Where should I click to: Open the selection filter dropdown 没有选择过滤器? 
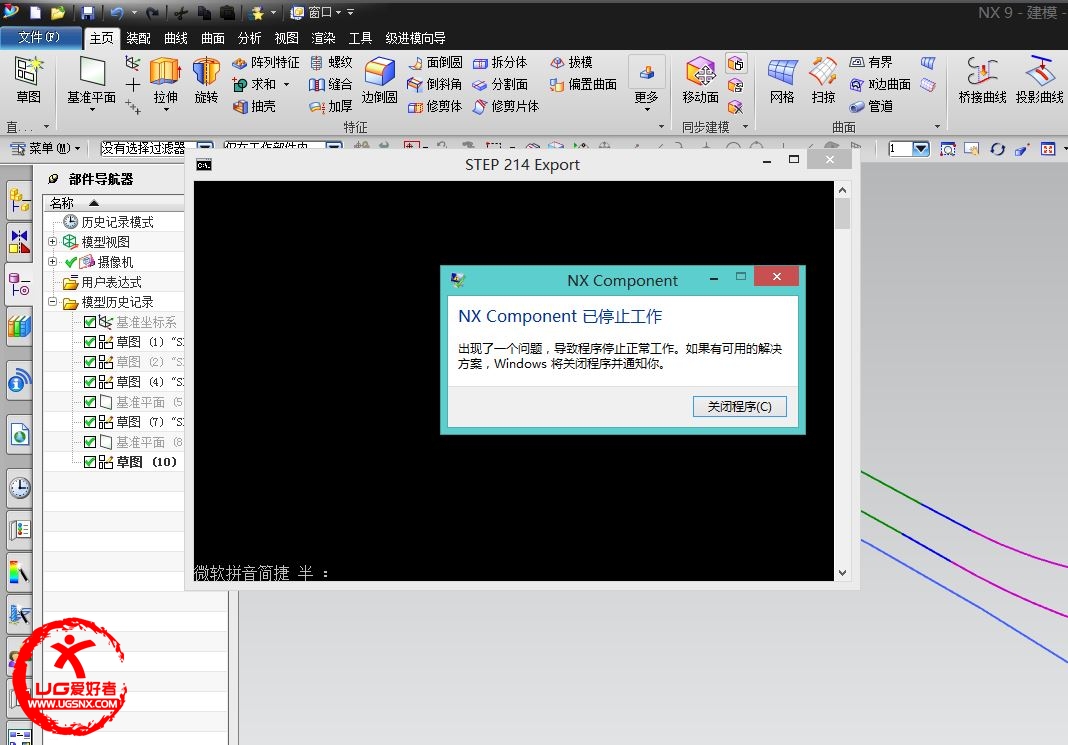tap(205, 147)
